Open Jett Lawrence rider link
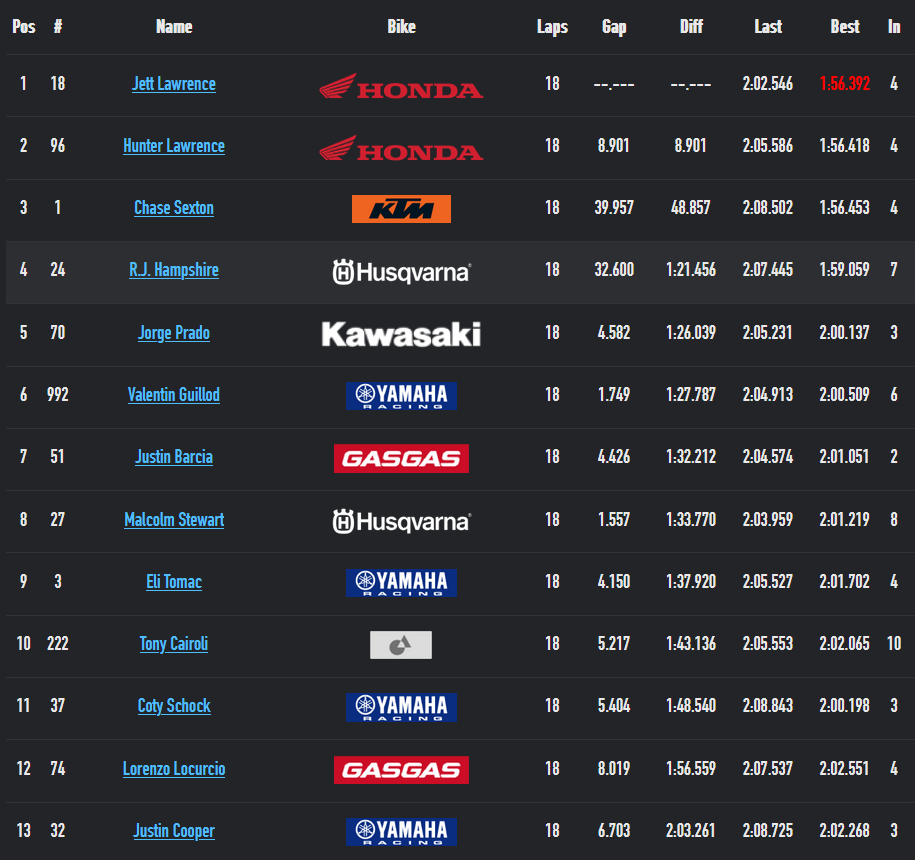Image resolution: width=915 pixels, height=860 pixels. click(174, 84)
